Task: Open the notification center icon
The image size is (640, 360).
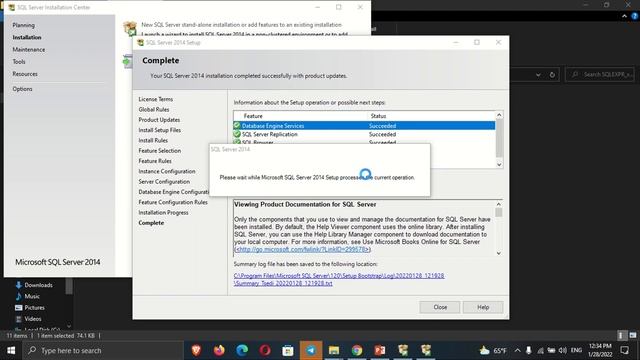Action: click(624, 350)
